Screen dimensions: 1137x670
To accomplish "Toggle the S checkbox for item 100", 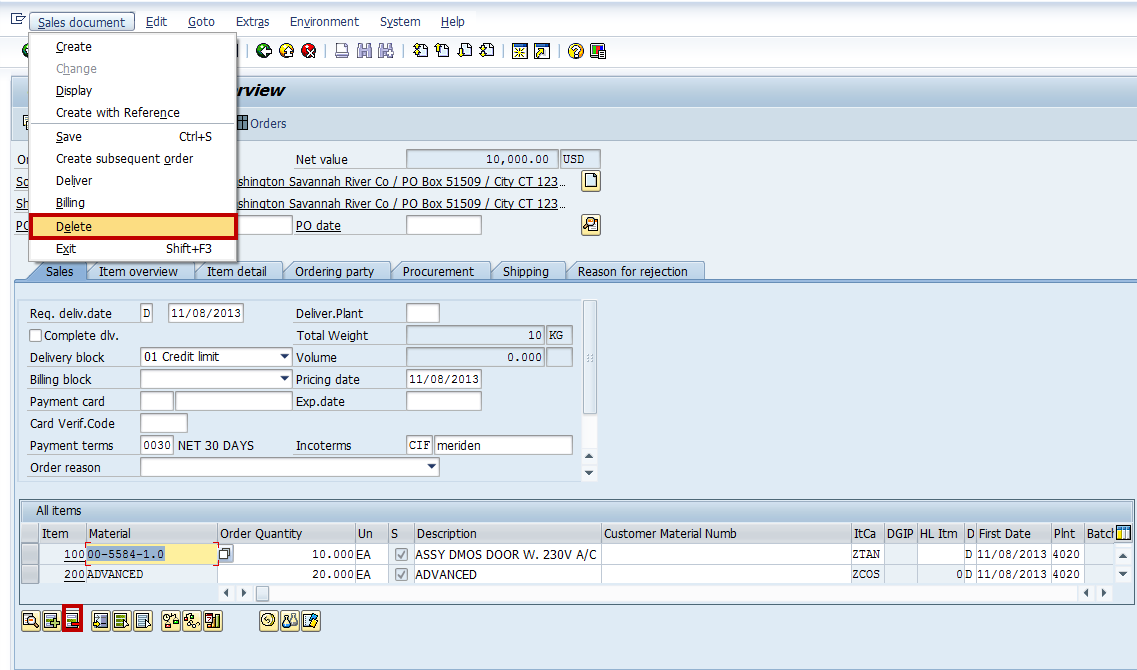I will coord(403,554).
